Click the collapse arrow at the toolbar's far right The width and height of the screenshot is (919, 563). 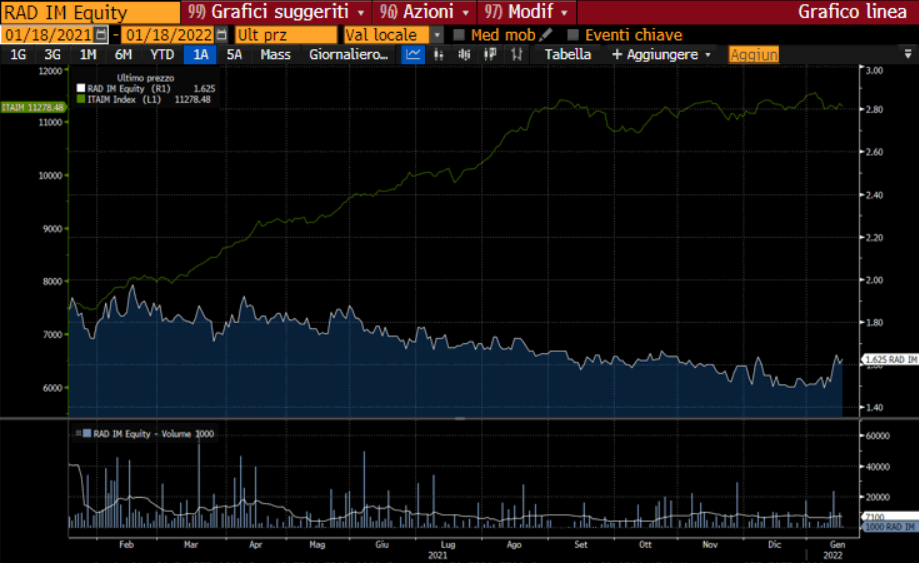pyautogui.click(x=908, y=54)
